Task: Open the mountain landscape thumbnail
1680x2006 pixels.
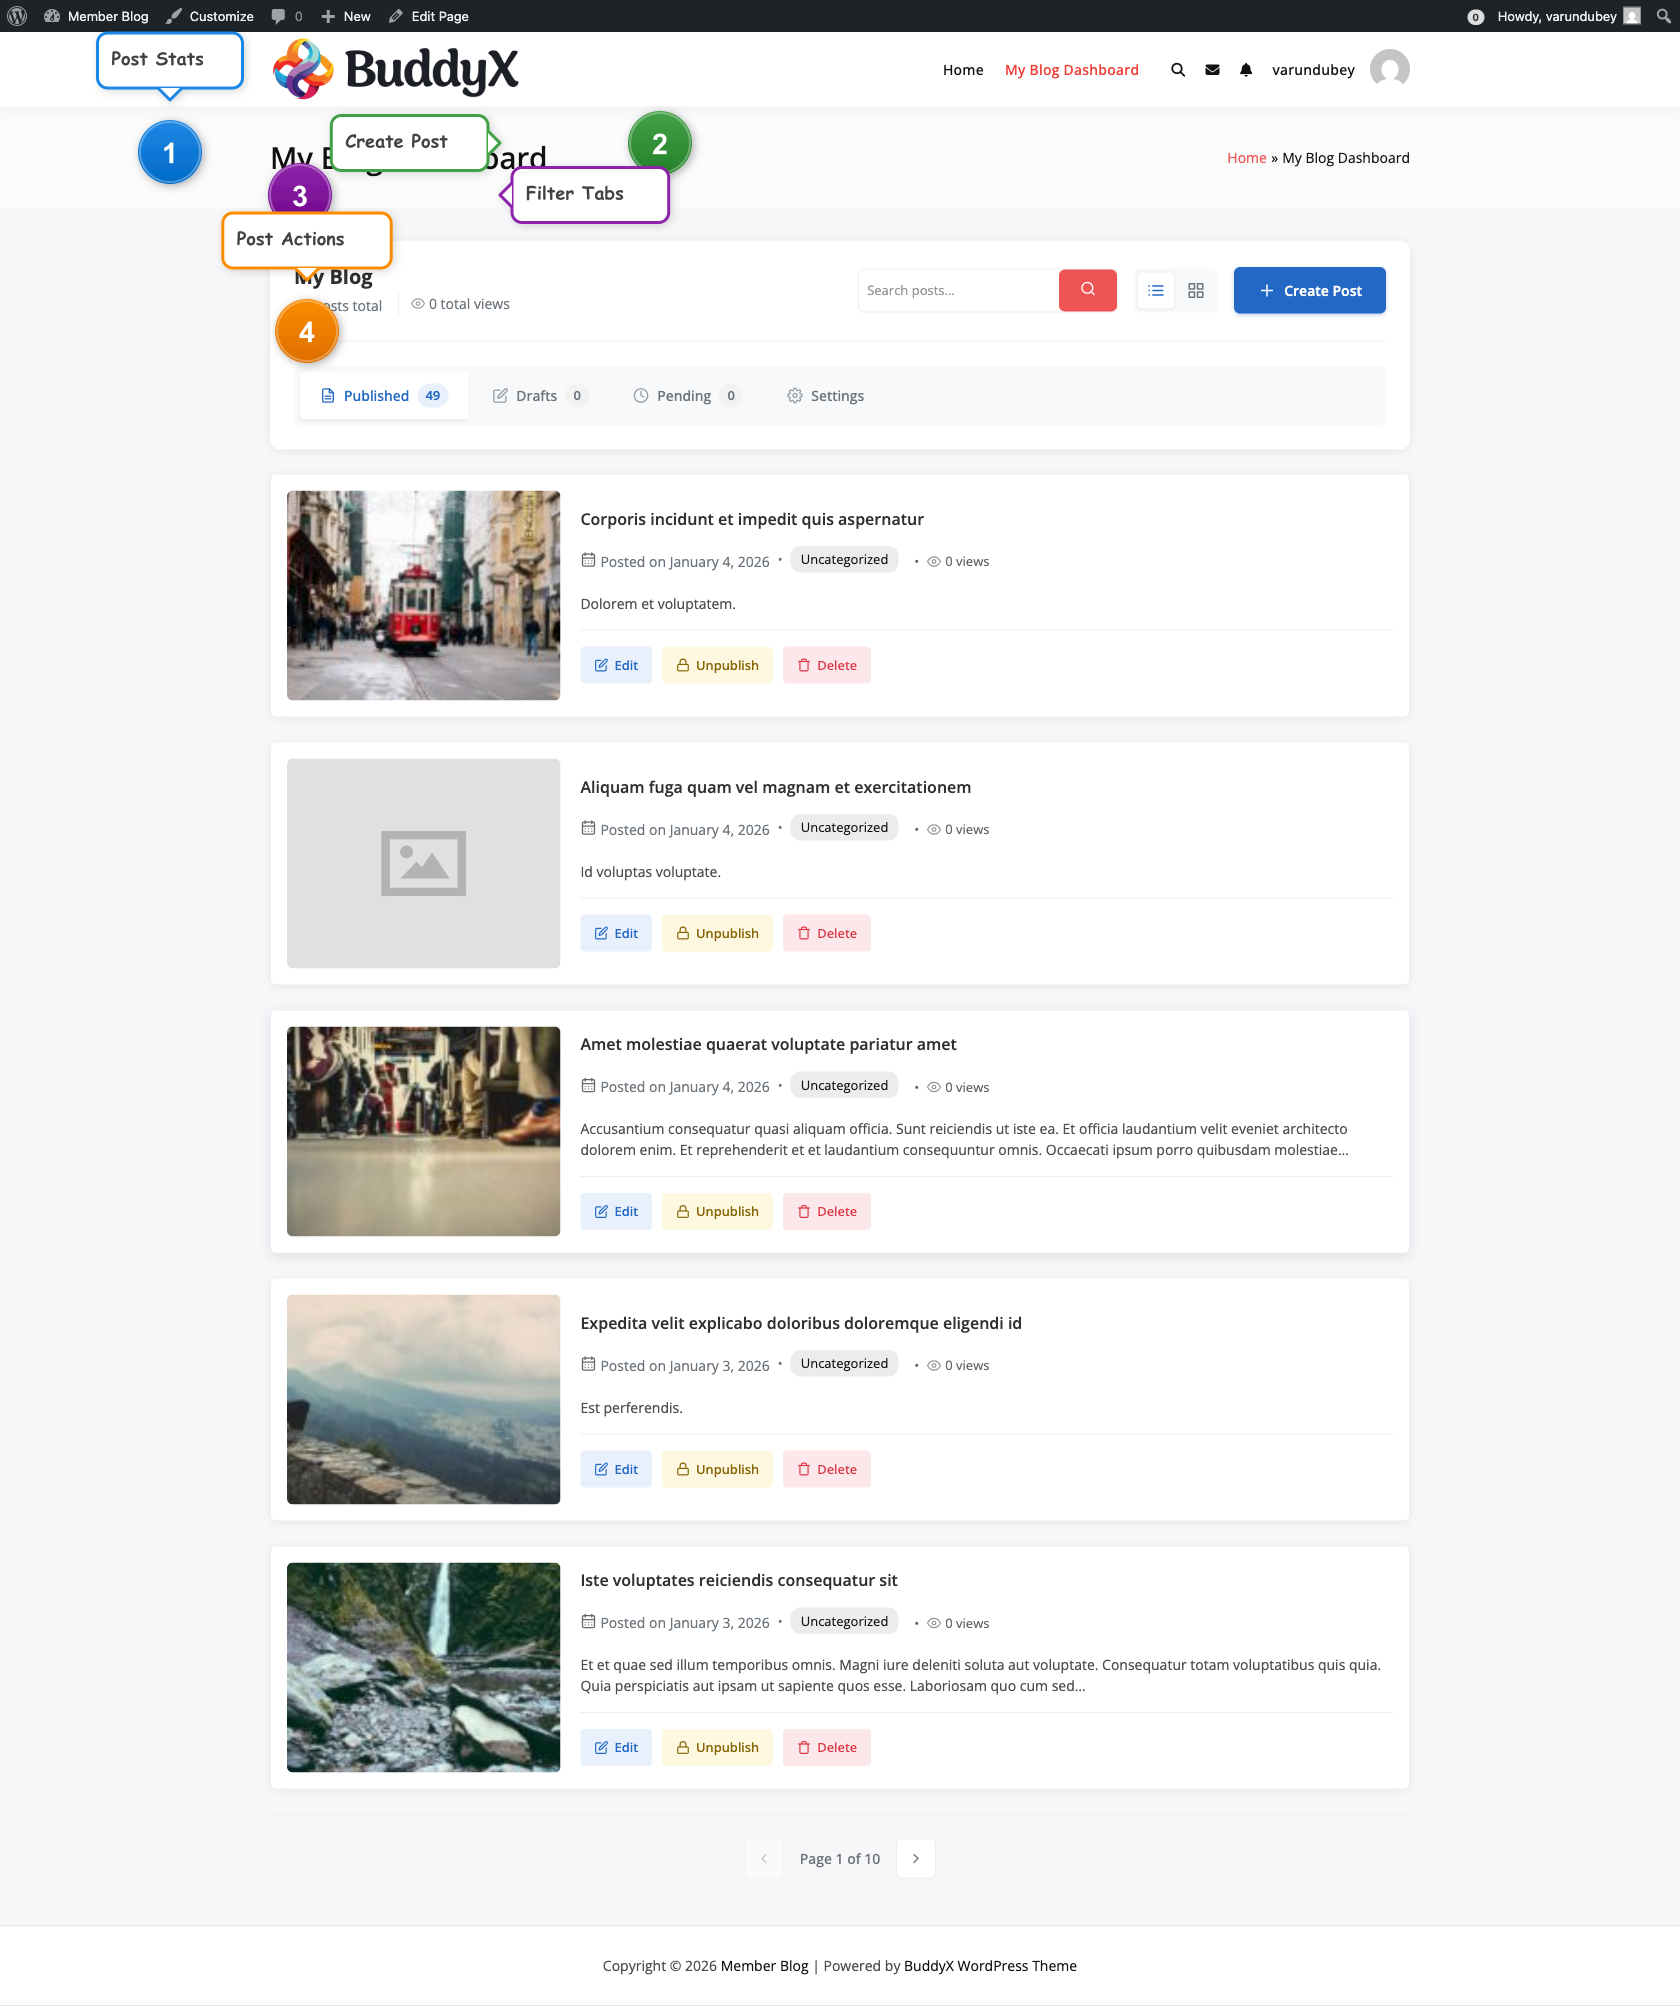Action: point(423,1399)
